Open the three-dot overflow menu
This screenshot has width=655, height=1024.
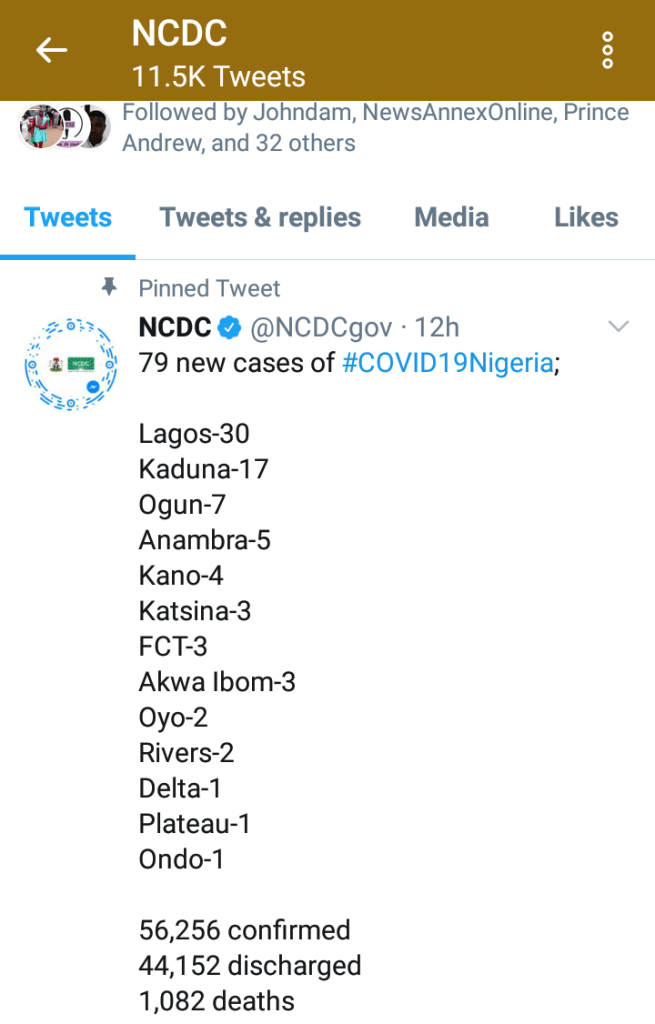[607, 50]
